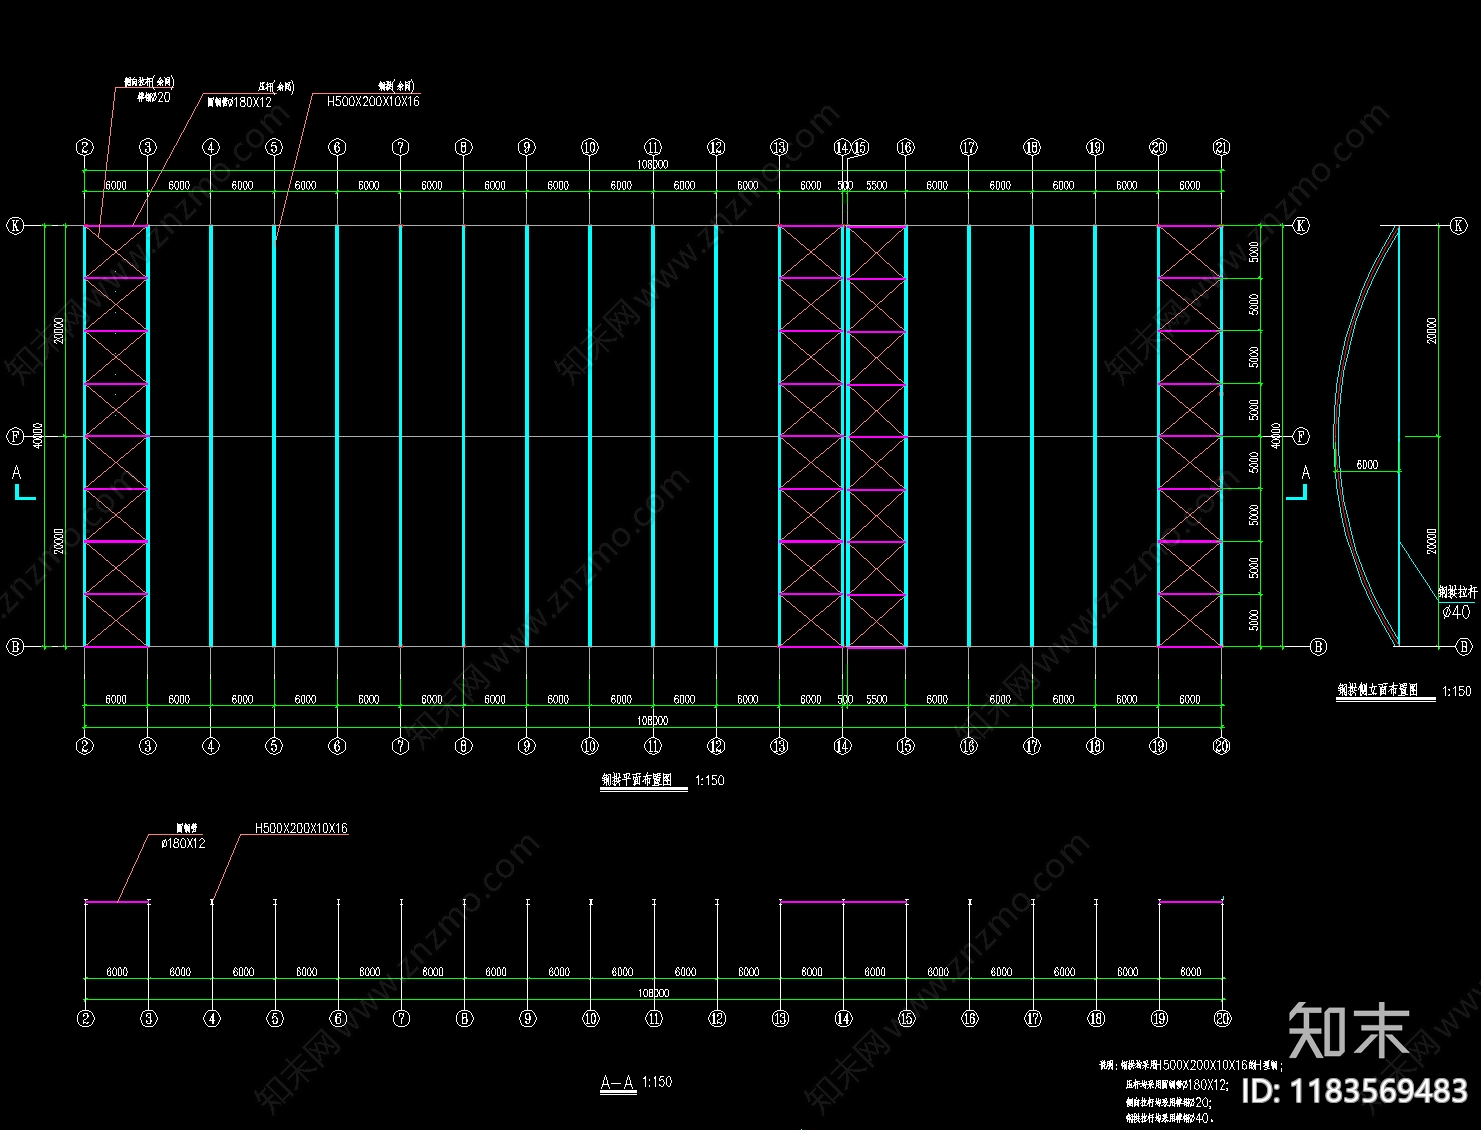Select section mark "A" left of the plan

[16, 472]
